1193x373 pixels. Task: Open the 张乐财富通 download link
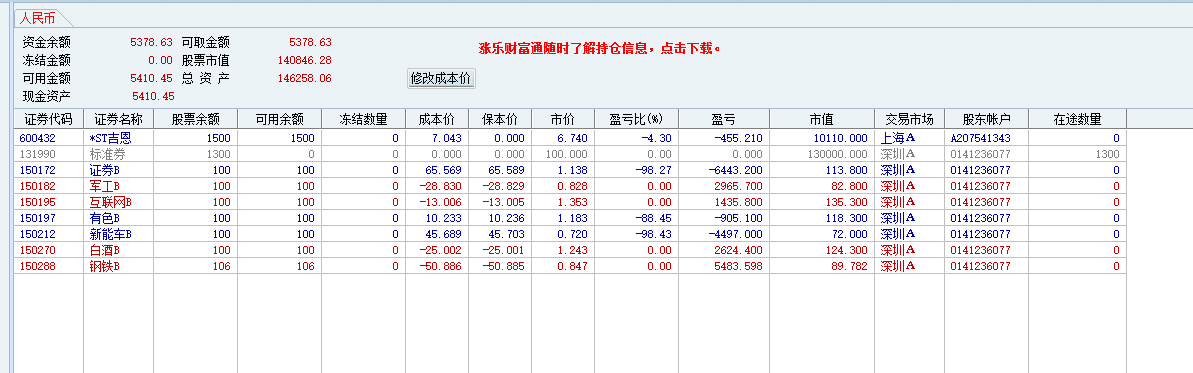click(600, 49)
